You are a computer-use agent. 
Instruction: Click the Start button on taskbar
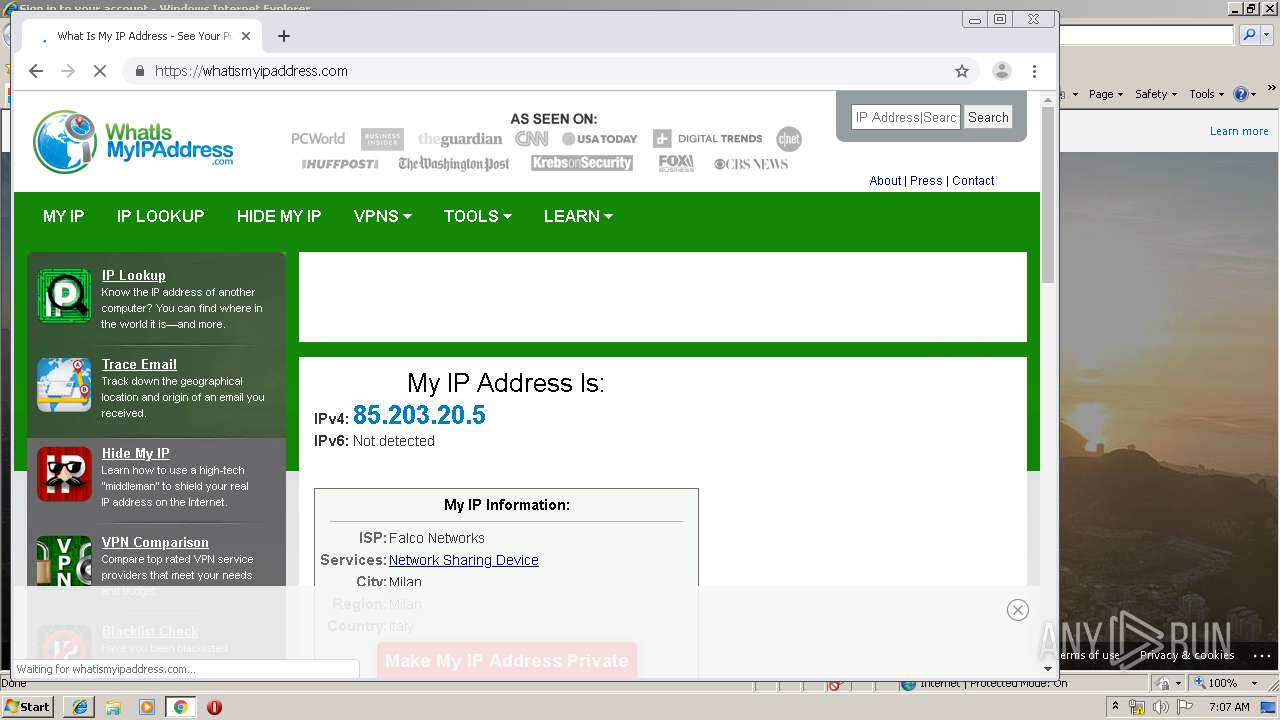[28, 707]
